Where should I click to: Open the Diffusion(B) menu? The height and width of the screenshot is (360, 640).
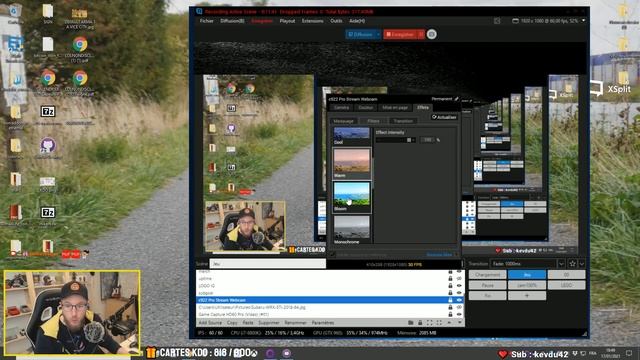(x=233, y=21)
